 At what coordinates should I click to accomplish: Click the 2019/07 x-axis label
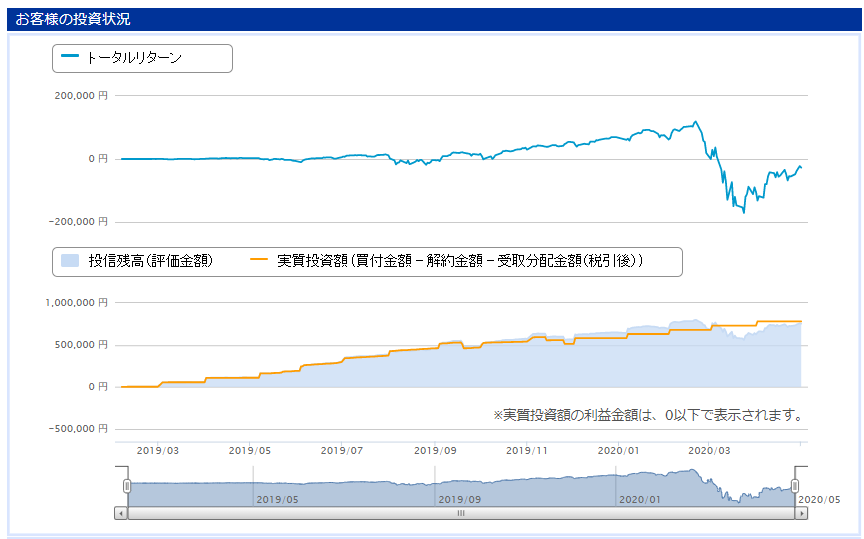click(x=342, y=450)
